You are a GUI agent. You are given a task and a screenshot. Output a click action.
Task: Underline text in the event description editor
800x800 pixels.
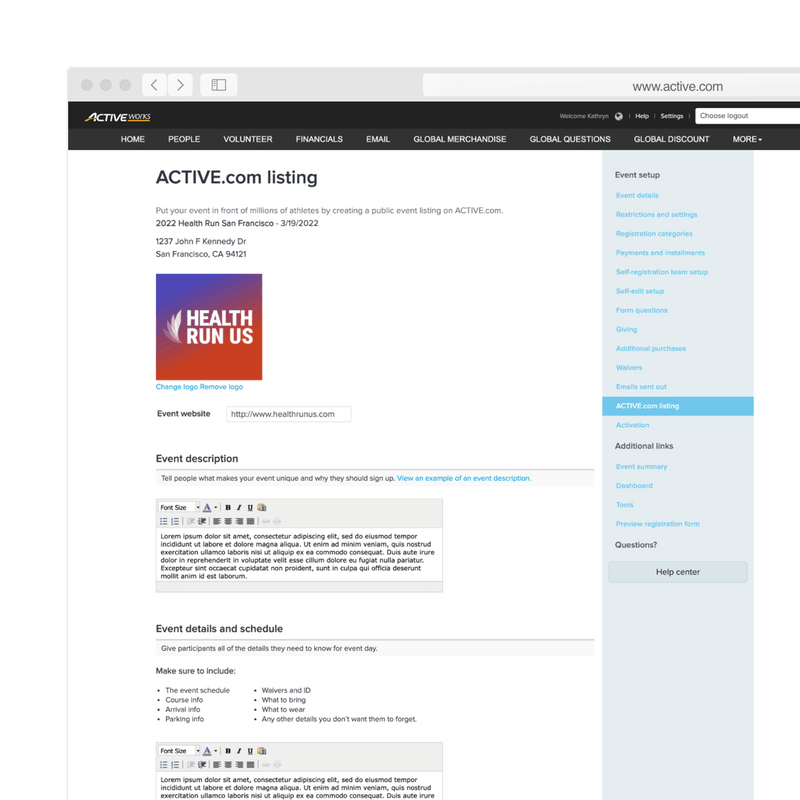tap(250, 507)
